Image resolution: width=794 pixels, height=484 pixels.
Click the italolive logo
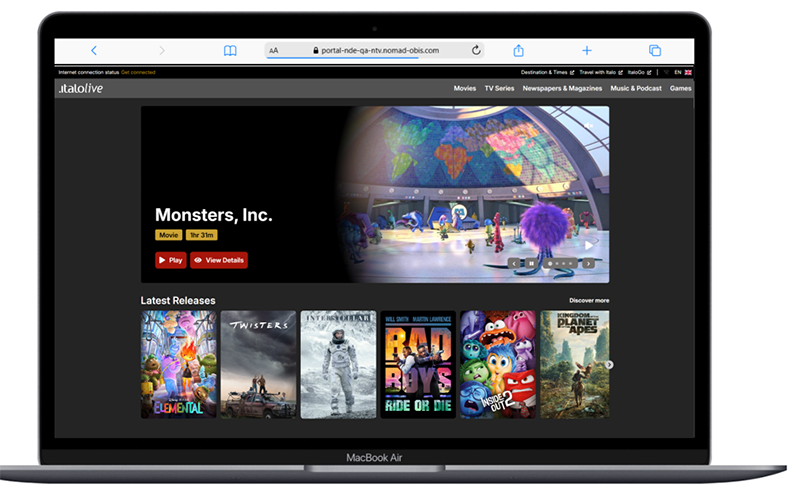(81, 88)
